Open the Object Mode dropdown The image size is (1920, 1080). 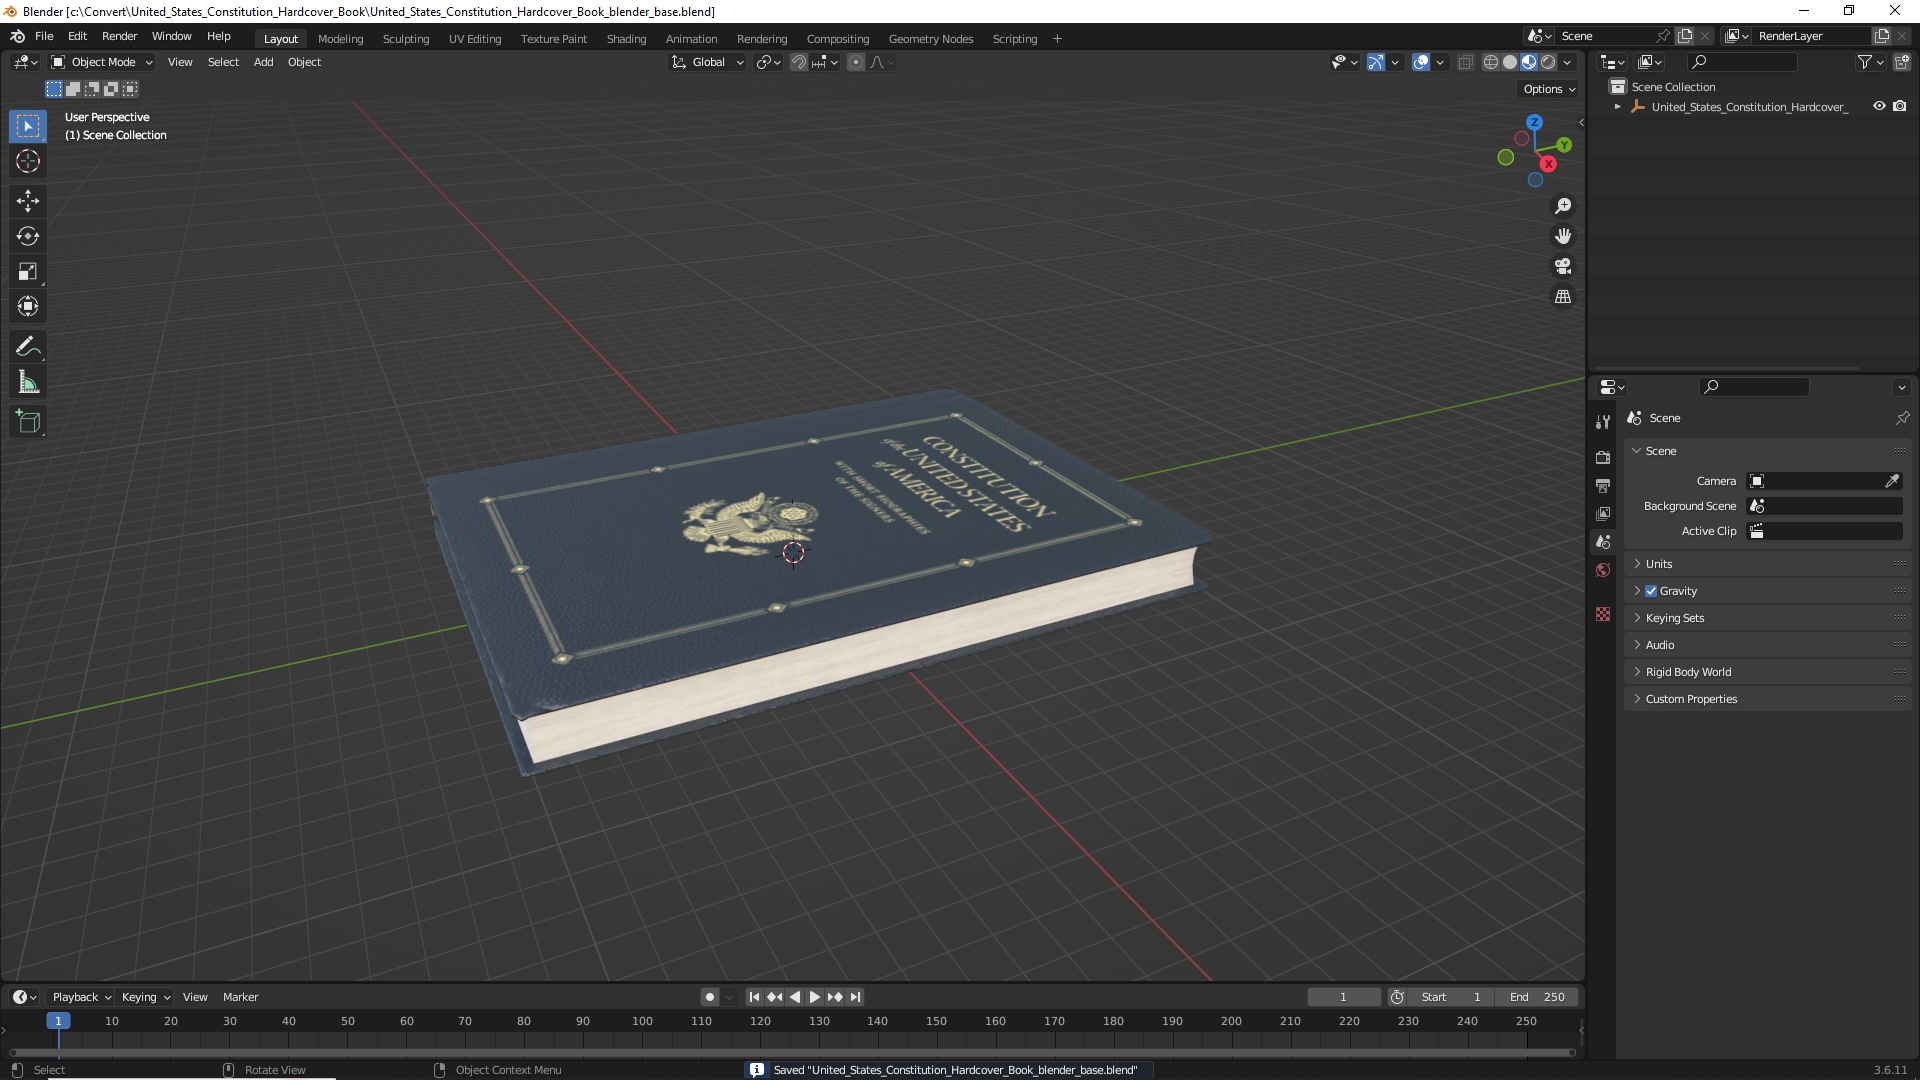(102, 62)
